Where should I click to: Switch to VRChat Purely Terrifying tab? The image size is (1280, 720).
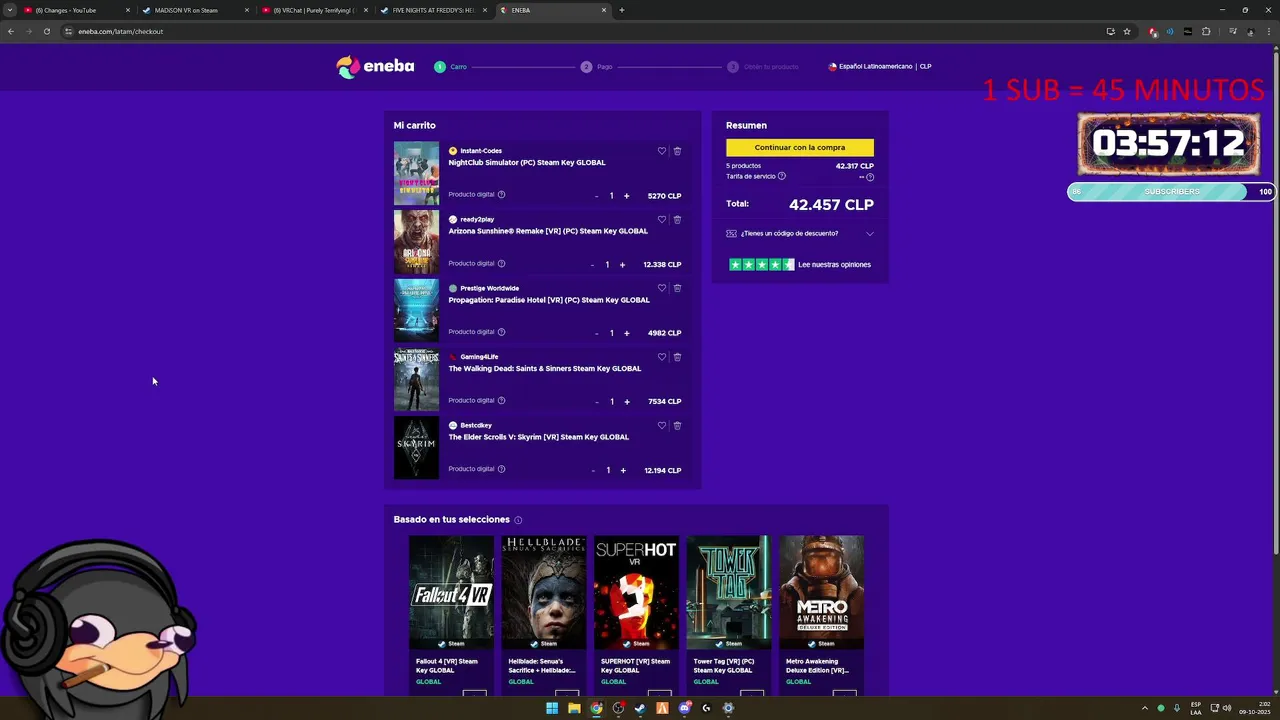tap(314, 10)
